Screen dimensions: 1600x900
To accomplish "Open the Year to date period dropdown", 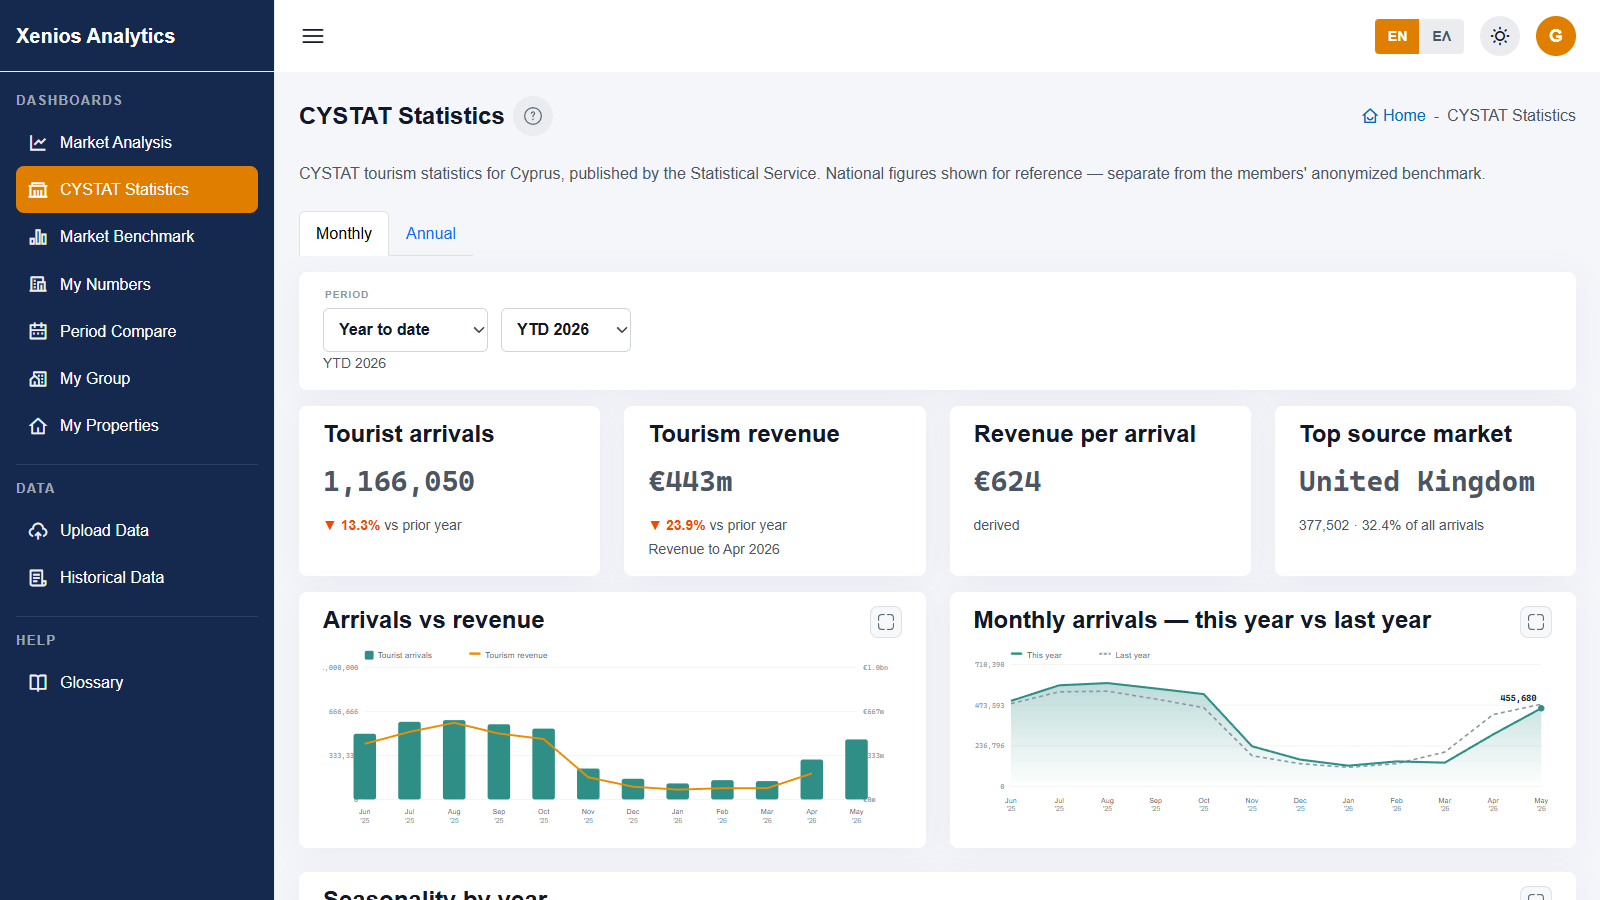I will (x=405, y=330).
